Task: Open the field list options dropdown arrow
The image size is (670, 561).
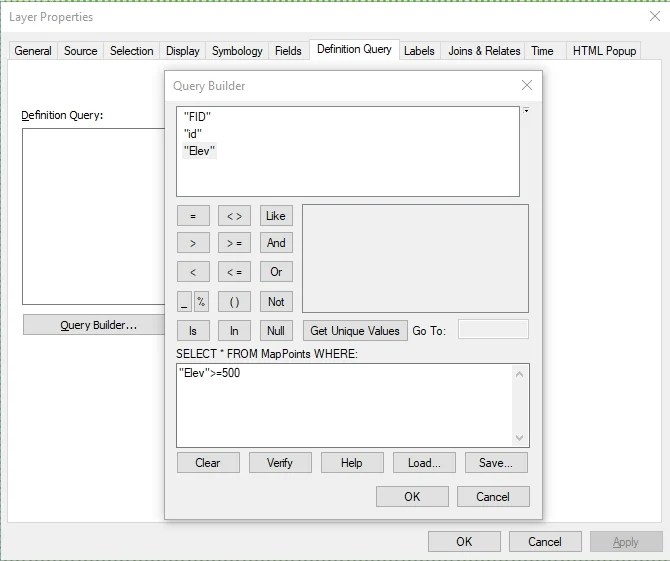Action: click(526, 111)
